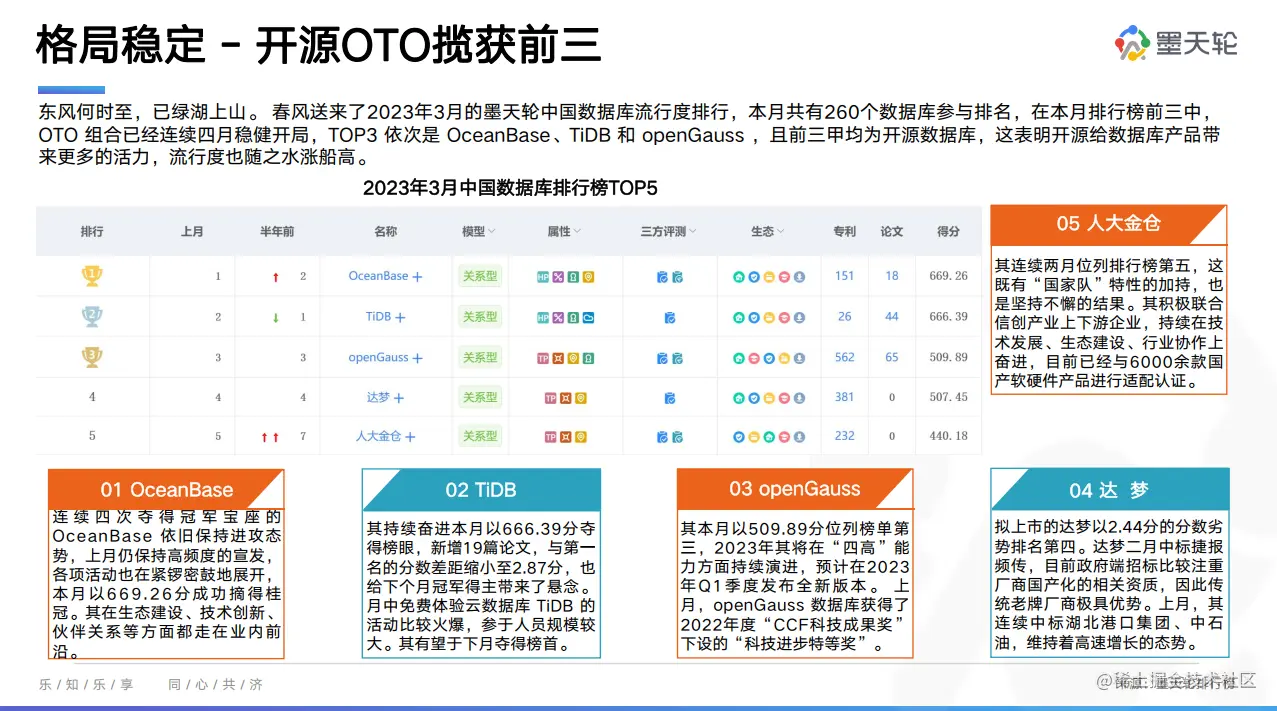Open the 模型 column filter dropdown
This screenshot has width=1277, height=711.
tap(492, 232)
